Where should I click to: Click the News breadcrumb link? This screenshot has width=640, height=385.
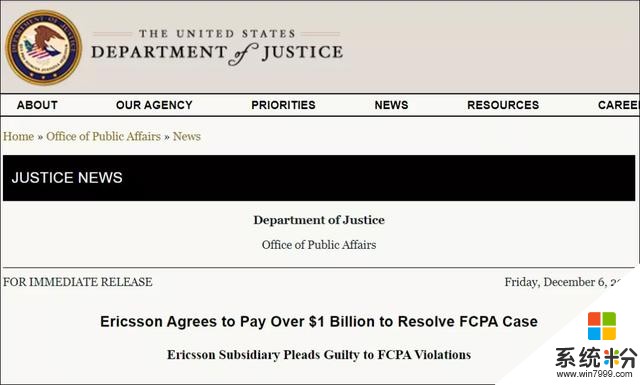click(187, 136)
